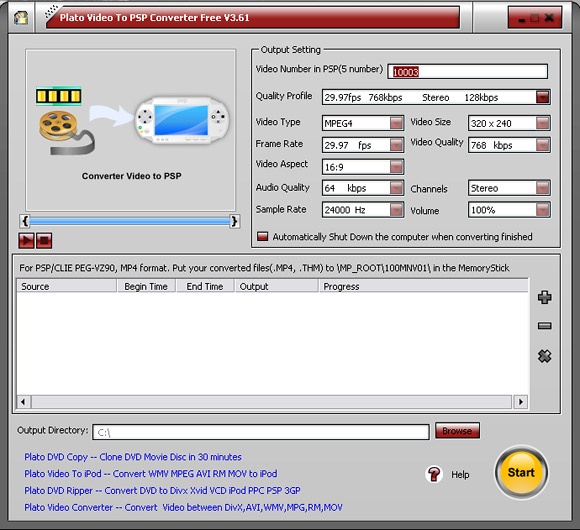Click the End Time column header
Screen dimensions: 580x530
pos(205,286)
